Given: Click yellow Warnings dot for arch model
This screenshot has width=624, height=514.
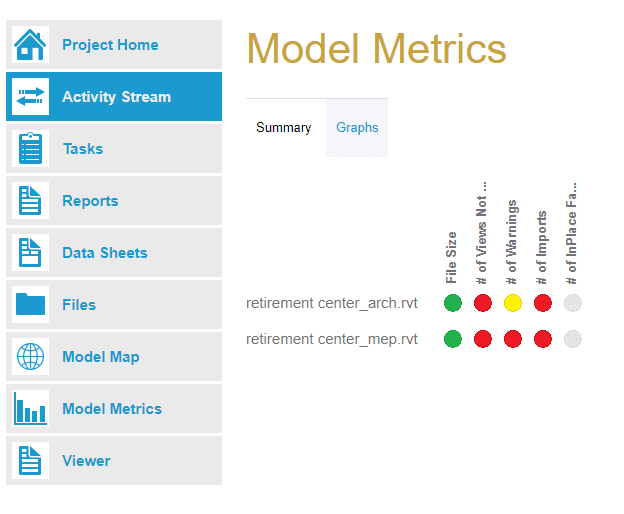Looking at the screenshot, I should [x=513, y=303].
